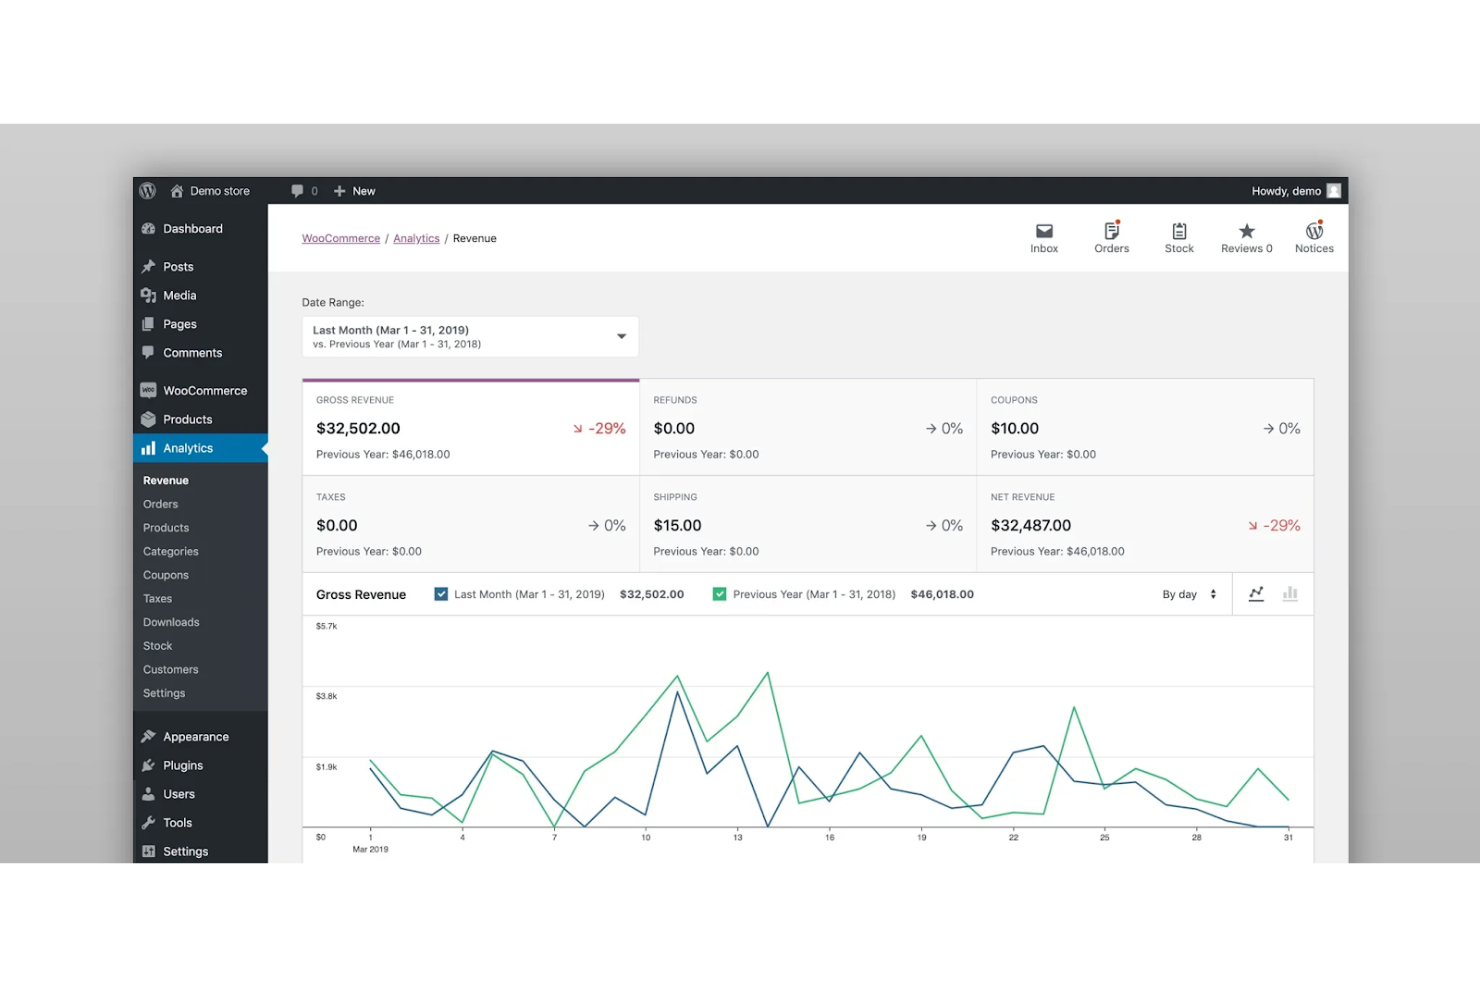Click Howdy, demo profile area
Viewport: 1480px width, 987px height.
click(1291, 190)
